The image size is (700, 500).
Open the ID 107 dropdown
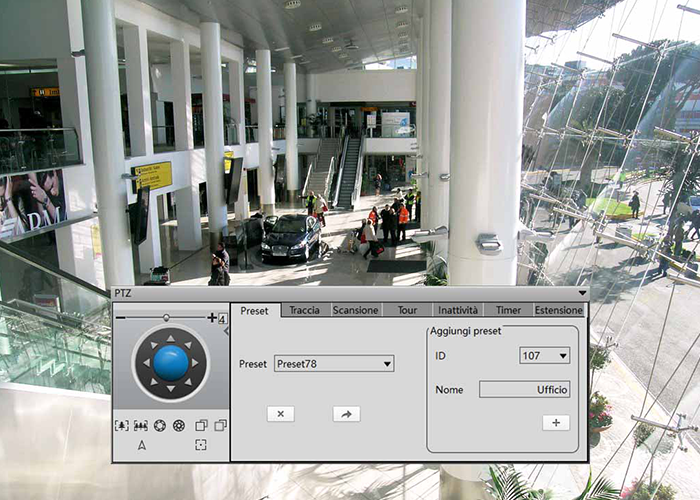pos(563,356)
